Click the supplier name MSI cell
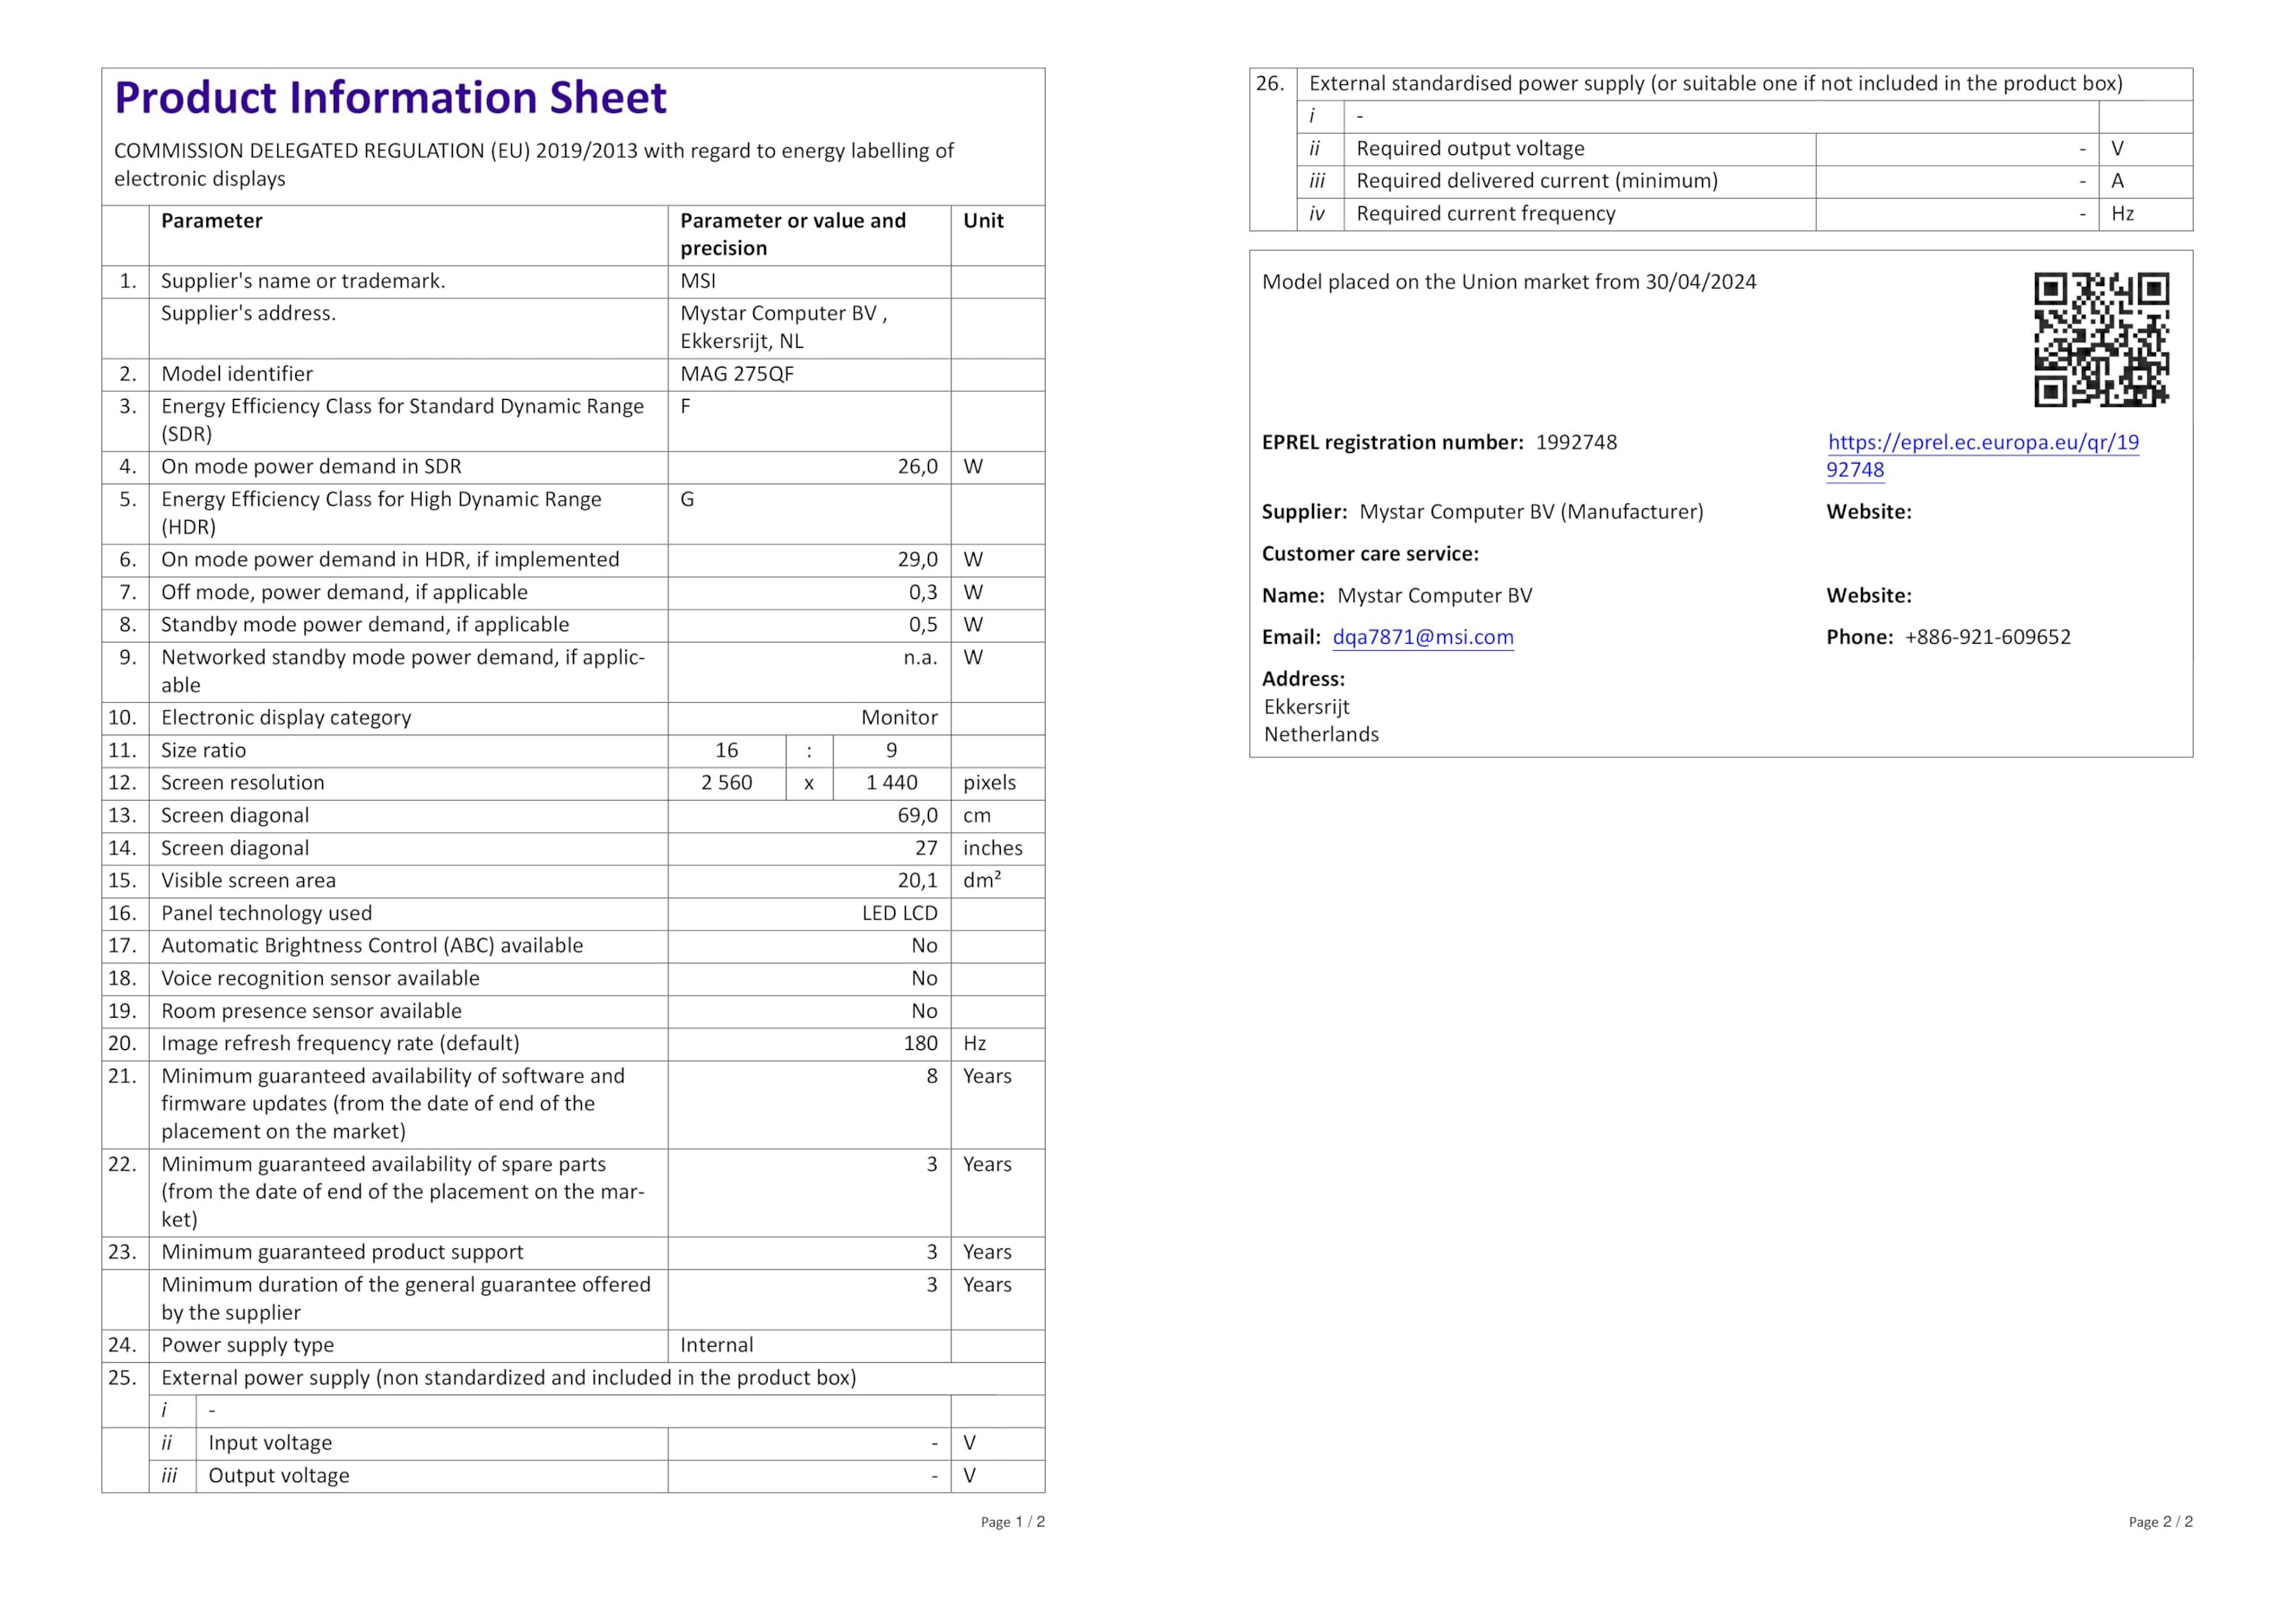The image size is (2296, 1623). point(698,282)
